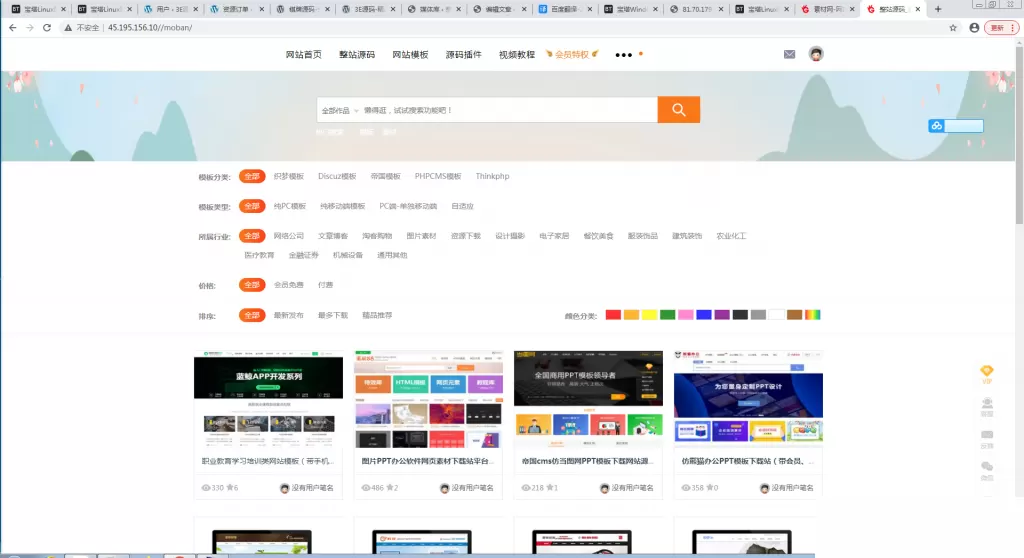Screen dimensions: 1024x558
Task: Click the orange search magnifier button
Action: coord(679,110)
